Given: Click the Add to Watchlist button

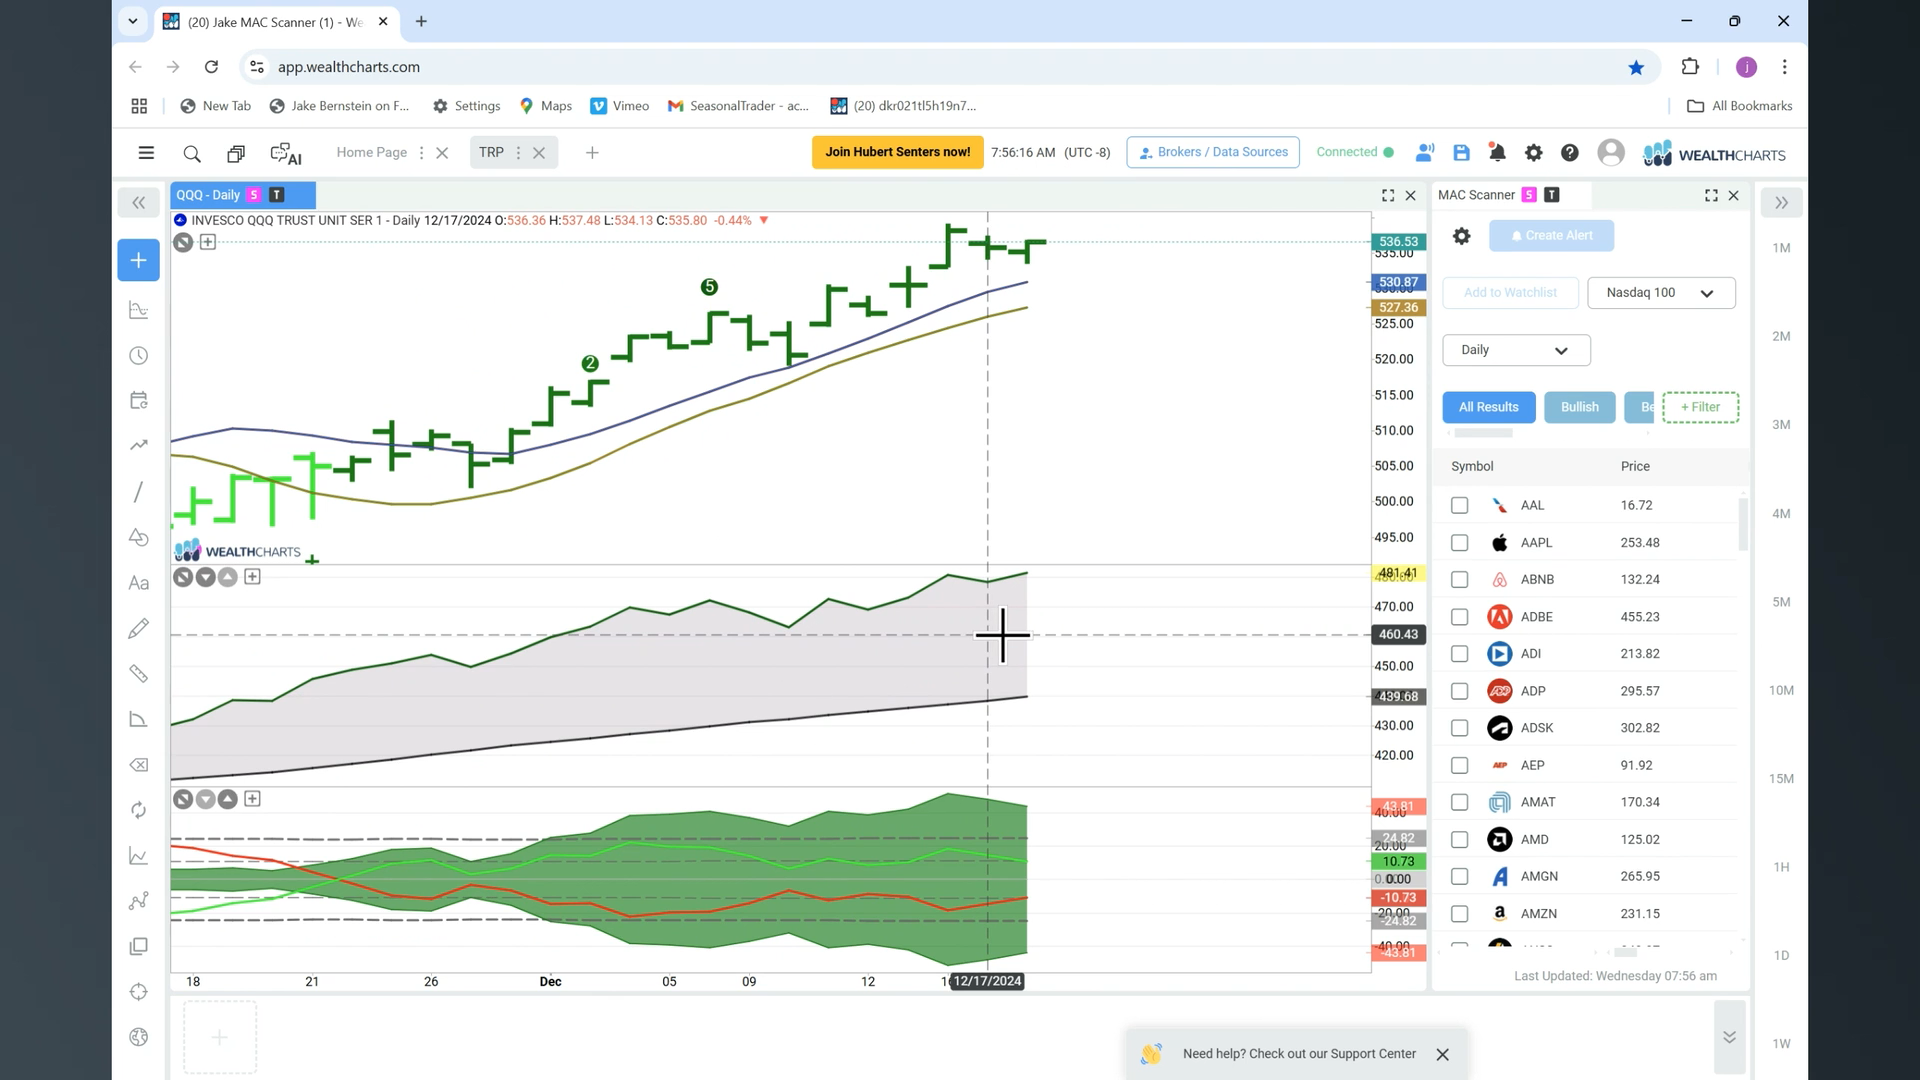Looking at the screenshot, I should pos(1510,293).
